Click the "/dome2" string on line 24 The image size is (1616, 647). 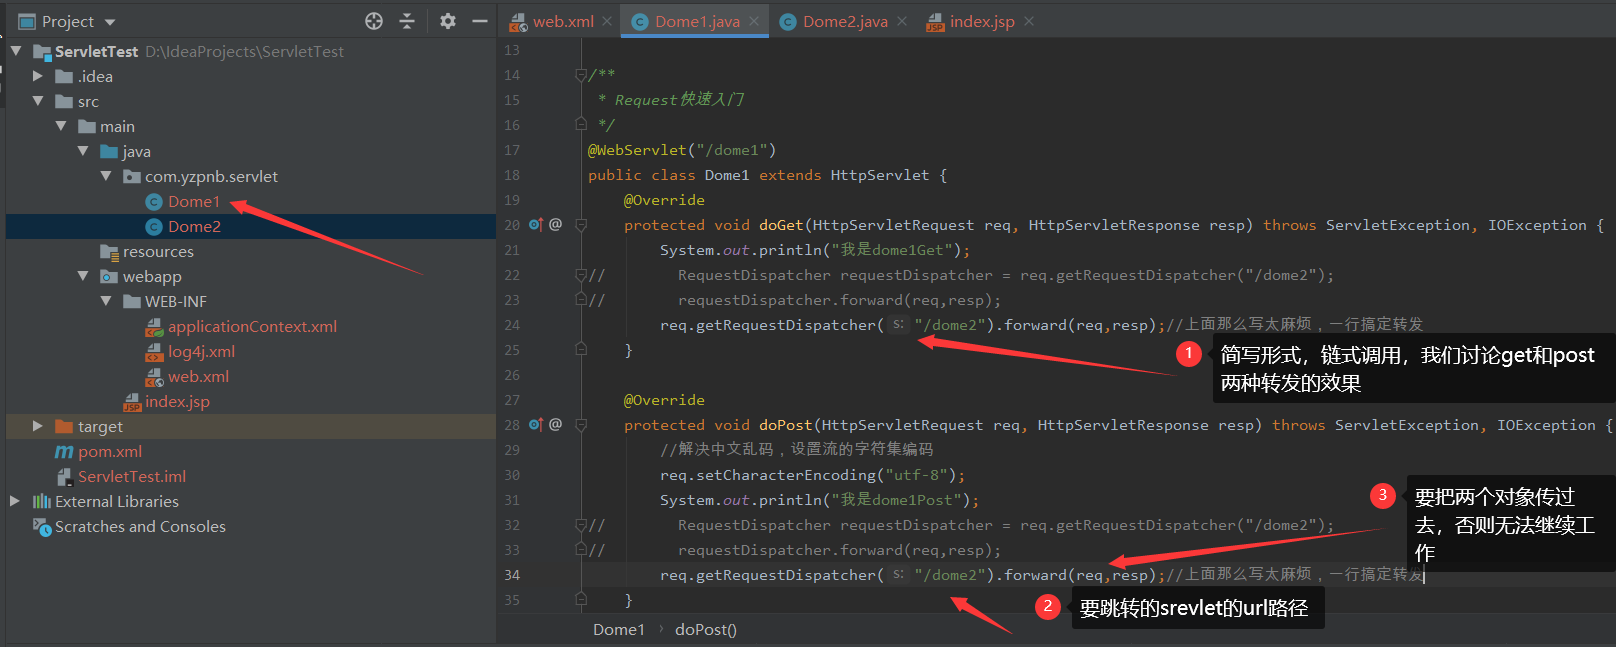pyautogui.click(x=950, y=325)
